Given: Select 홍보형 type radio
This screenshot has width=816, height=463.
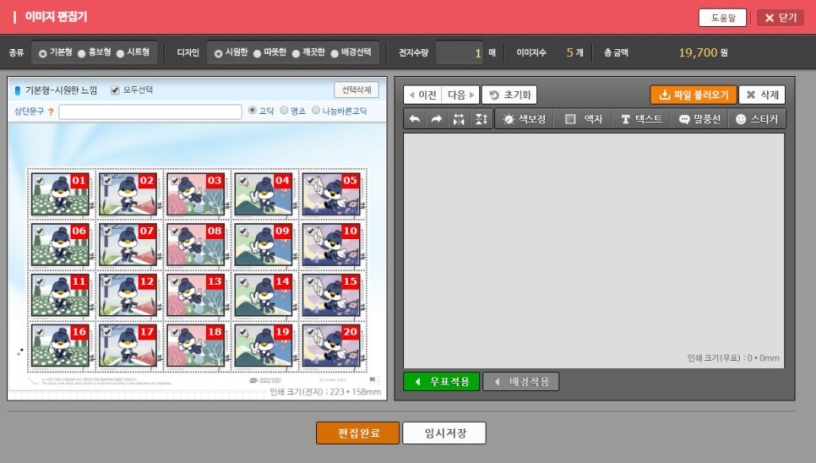Looking at the screenshot, I should pyautogui.click(x=82, y=53).
